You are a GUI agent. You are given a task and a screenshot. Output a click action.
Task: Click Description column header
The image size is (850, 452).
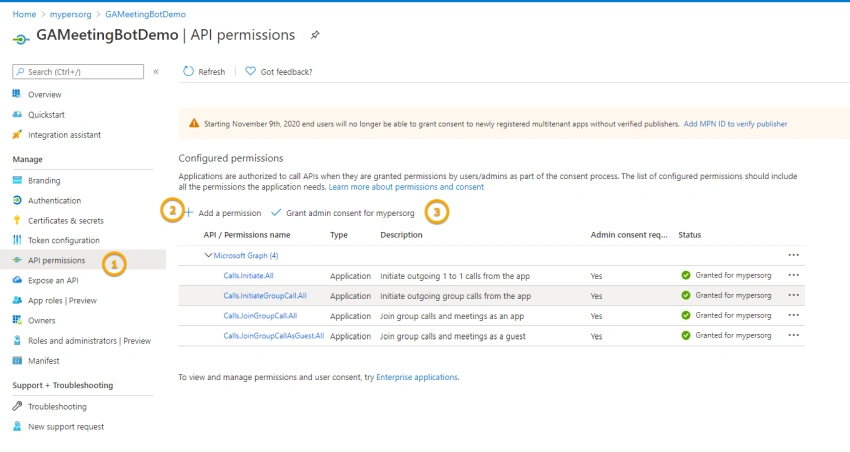(x=401, y=235)
